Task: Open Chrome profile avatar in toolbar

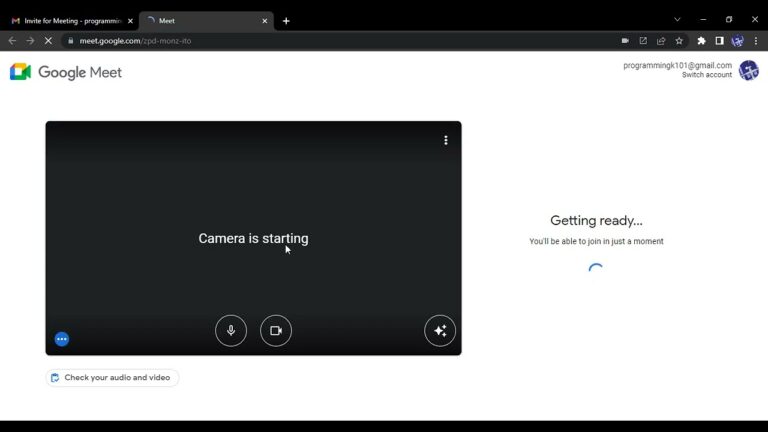Action: tap(738, 41)
